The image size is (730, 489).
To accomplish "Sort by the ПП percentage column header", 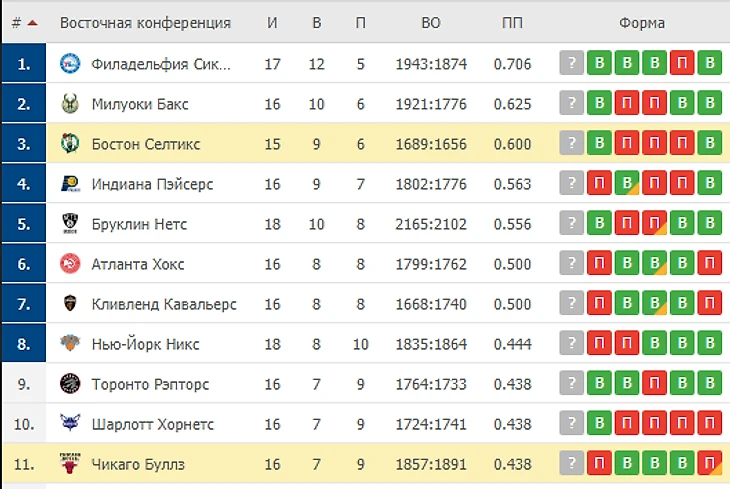I will [x=512, y=23].
